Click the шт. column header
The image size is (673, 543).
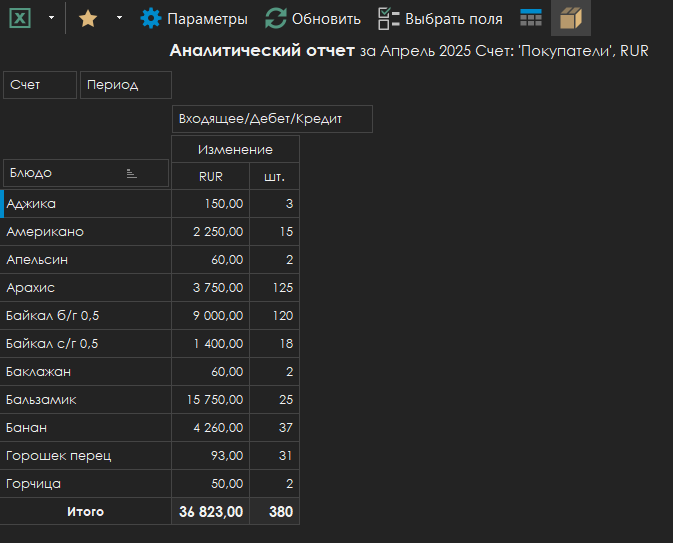(x=274, y=177)
